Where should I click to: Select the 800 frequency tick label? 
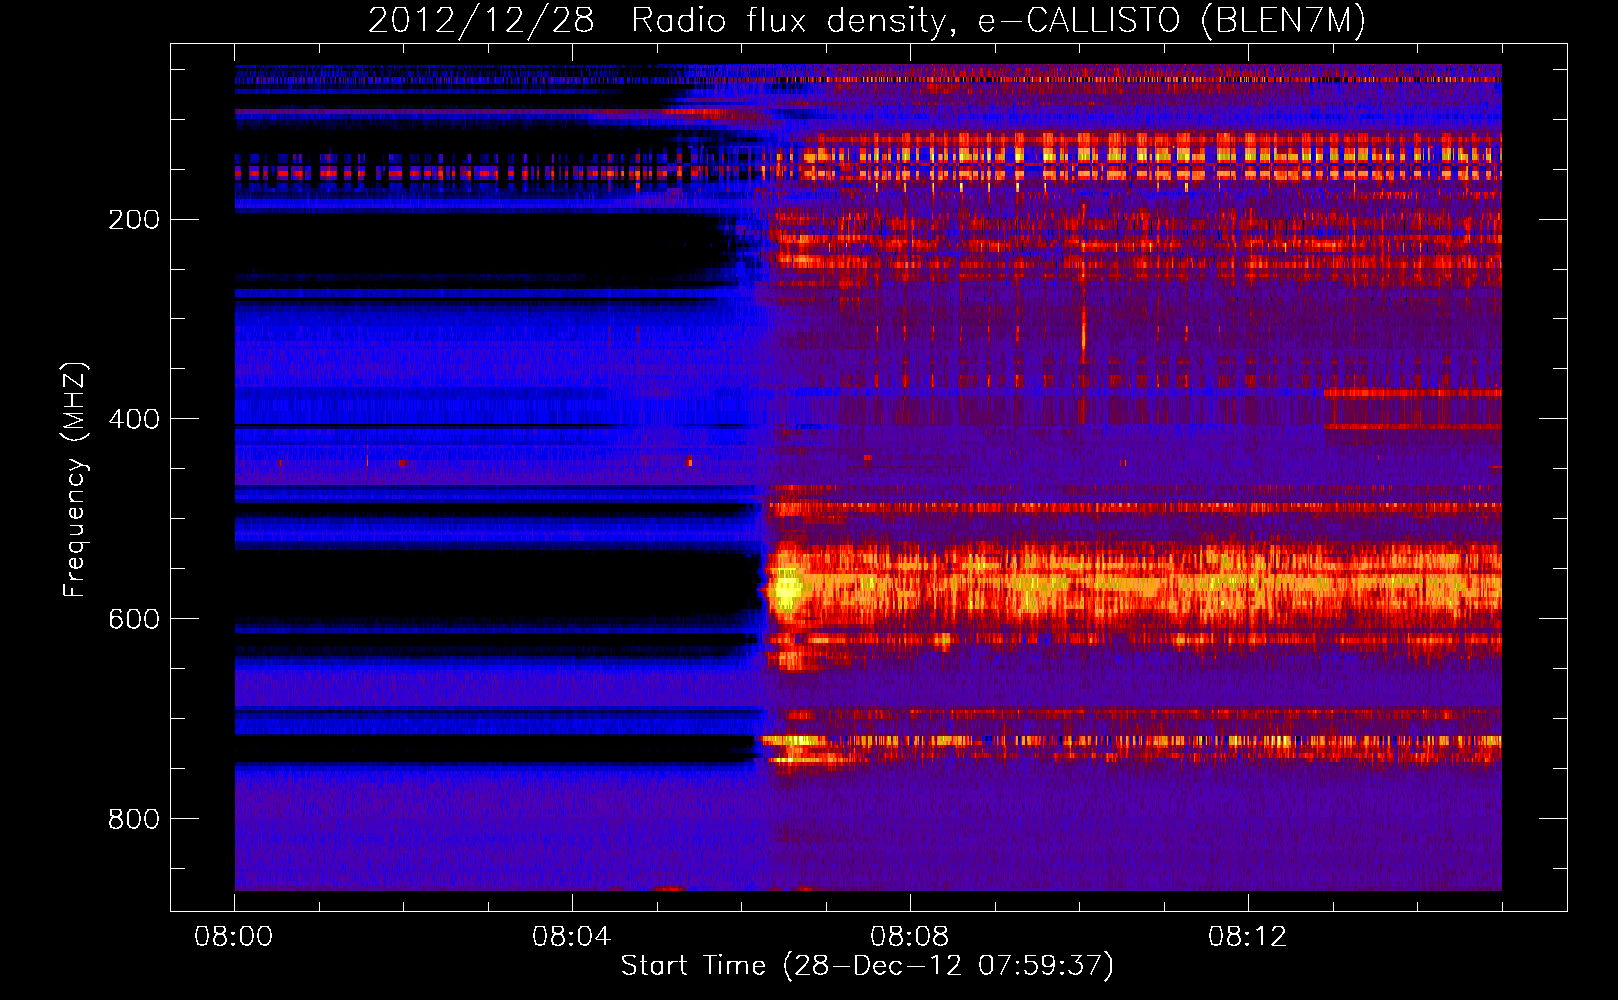point(134,820)
